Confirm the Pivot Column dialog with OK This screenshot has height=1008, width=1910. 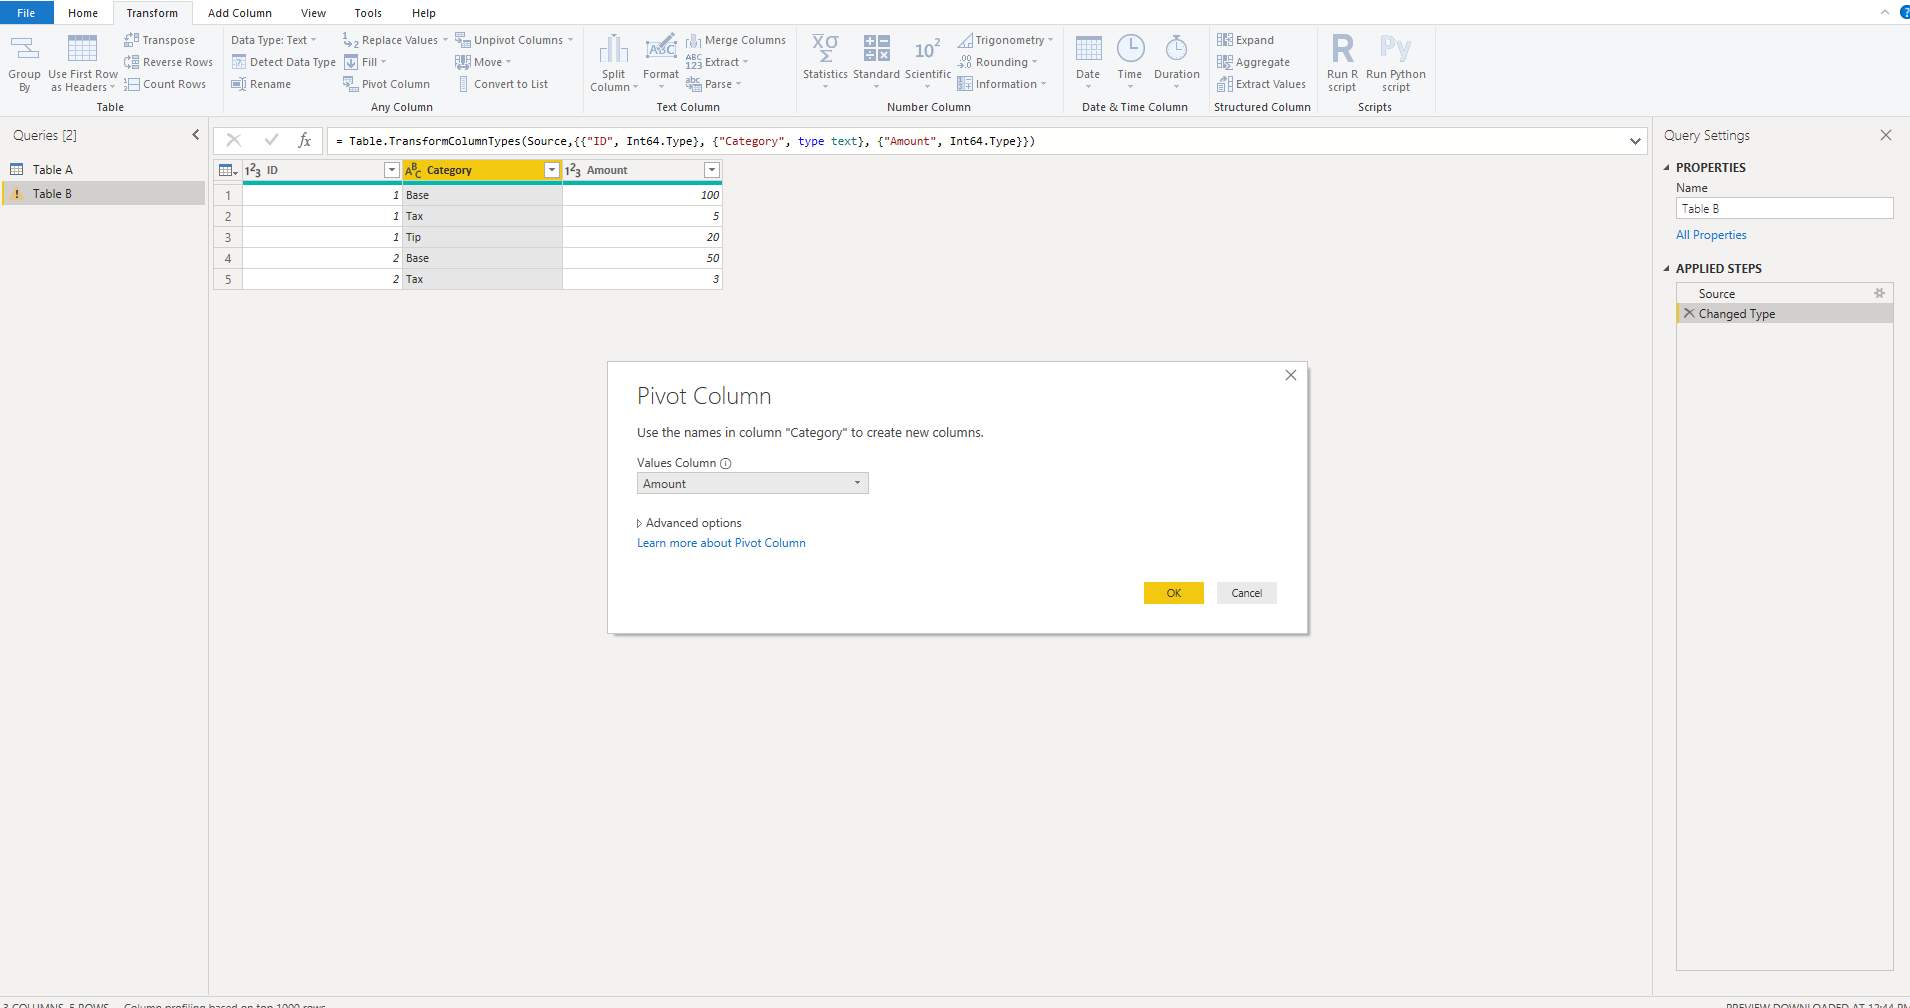point(1174,593)
